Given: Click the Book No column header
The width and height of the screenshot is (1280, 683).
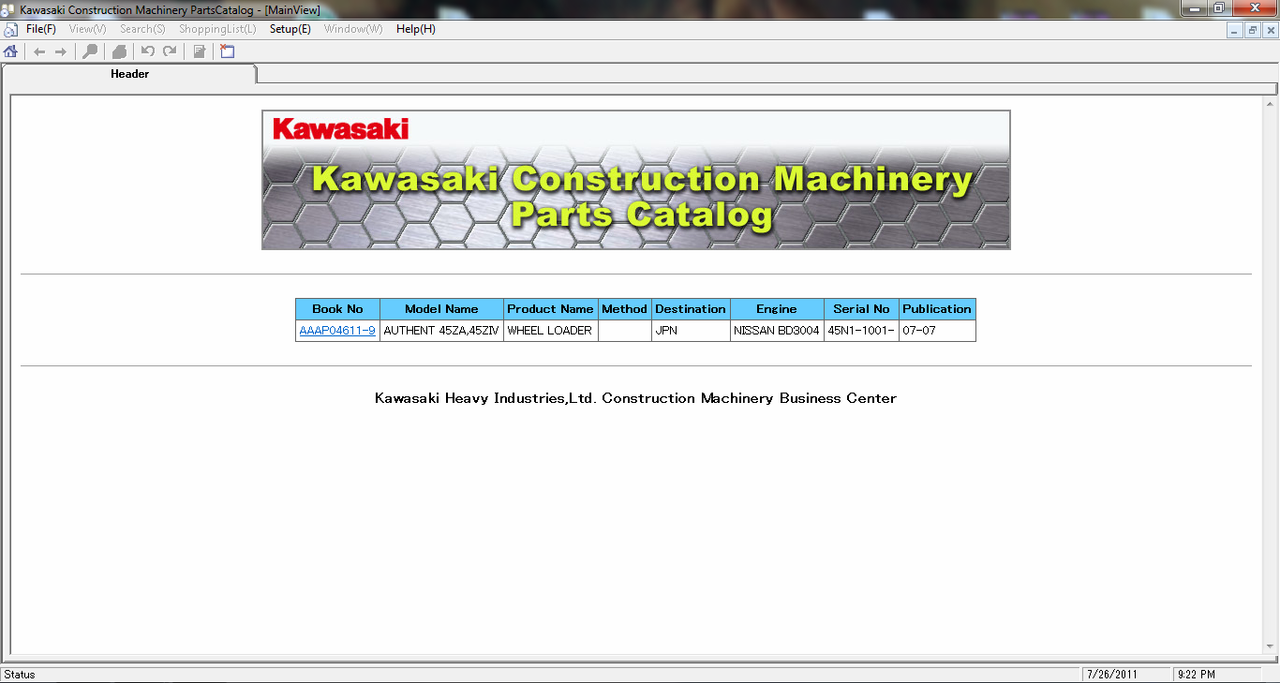Looking at the screenshot, I should click(x=338, y=309).
